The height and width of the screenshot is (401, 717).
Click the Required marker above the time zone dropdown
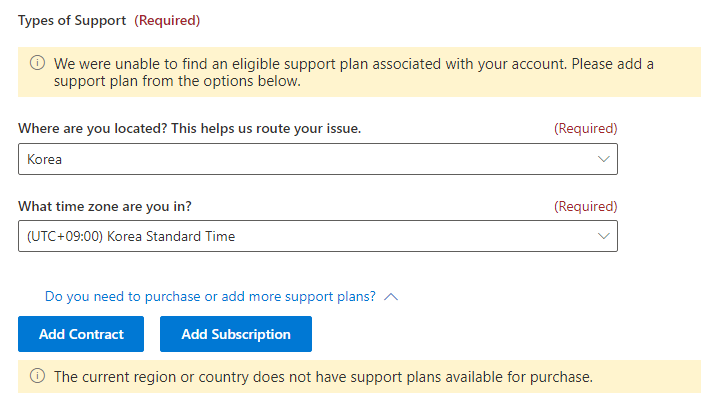585,206
